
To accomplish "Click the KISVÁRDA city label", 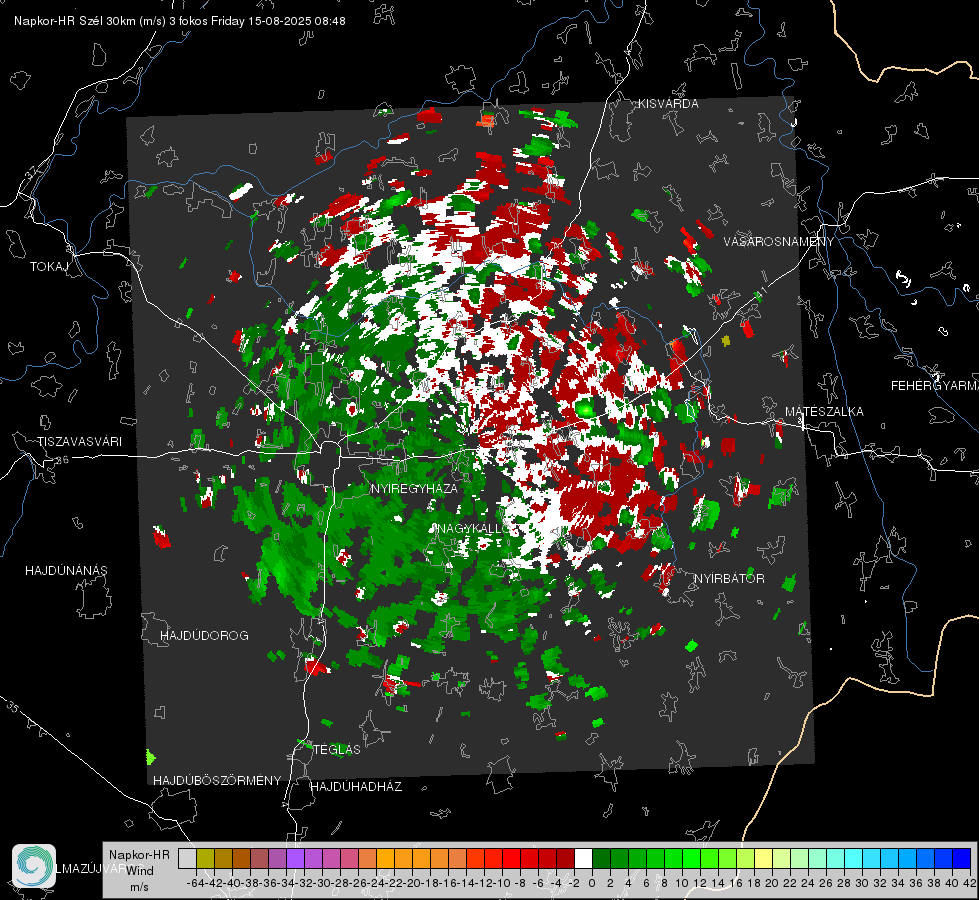I will point(668,104).
